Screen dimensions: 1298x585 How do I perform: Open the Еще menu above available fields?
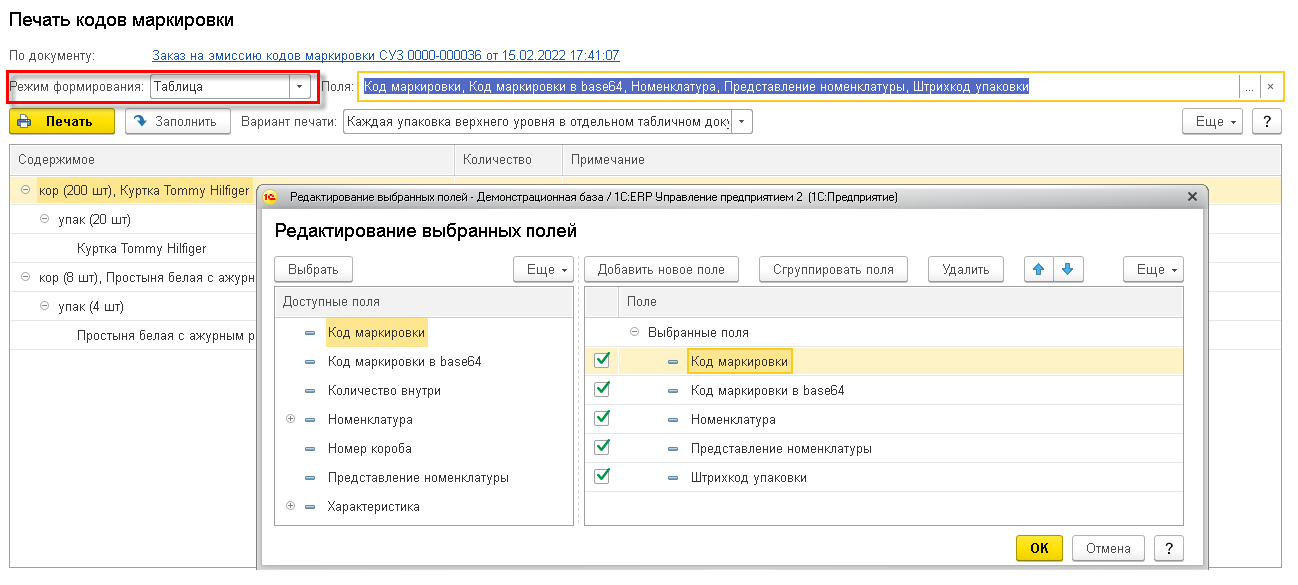(x=544, y=269)
